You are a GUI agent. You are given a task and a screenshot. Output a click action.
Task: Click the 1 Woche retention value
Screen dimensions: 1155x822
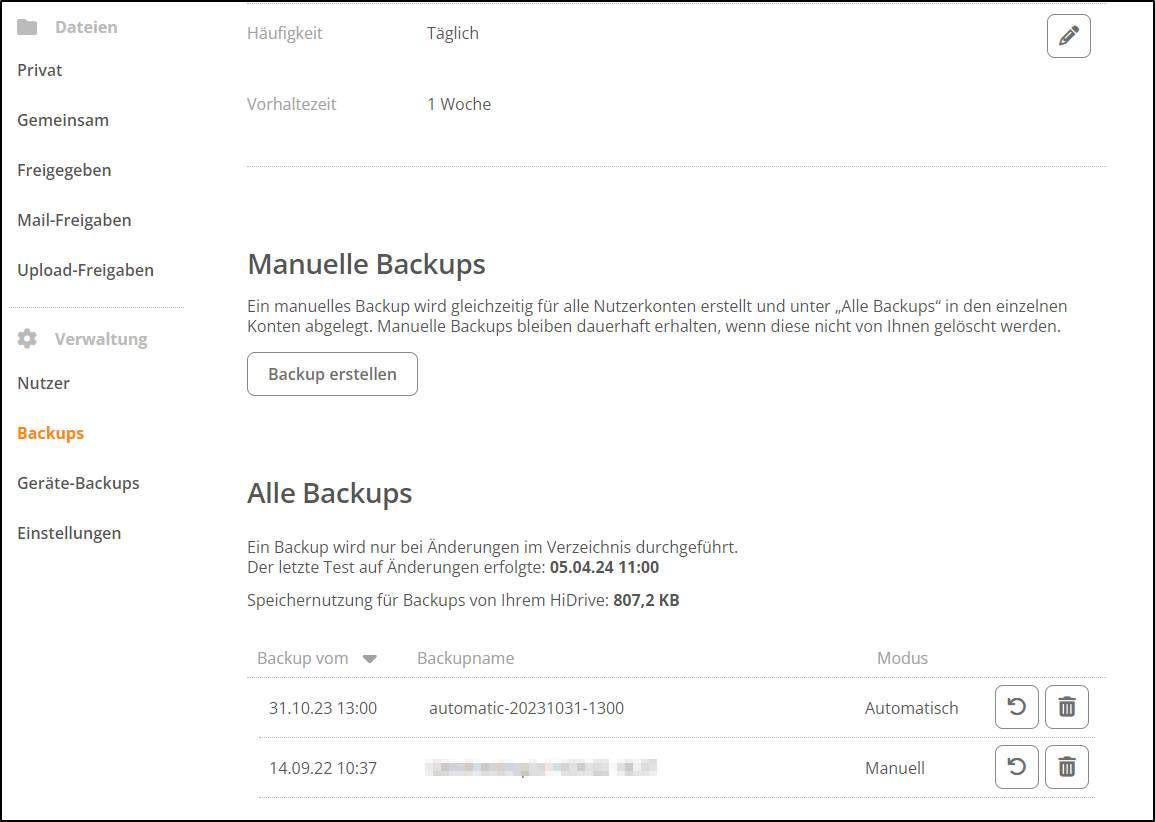459,105
